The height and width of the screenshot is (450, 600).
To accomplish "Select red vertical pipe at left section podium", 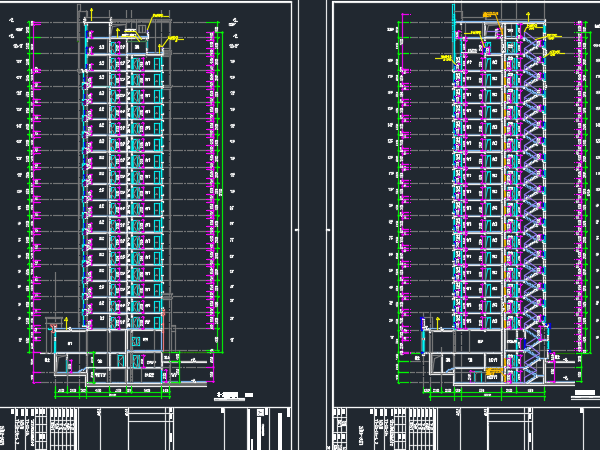I will 164,329.
